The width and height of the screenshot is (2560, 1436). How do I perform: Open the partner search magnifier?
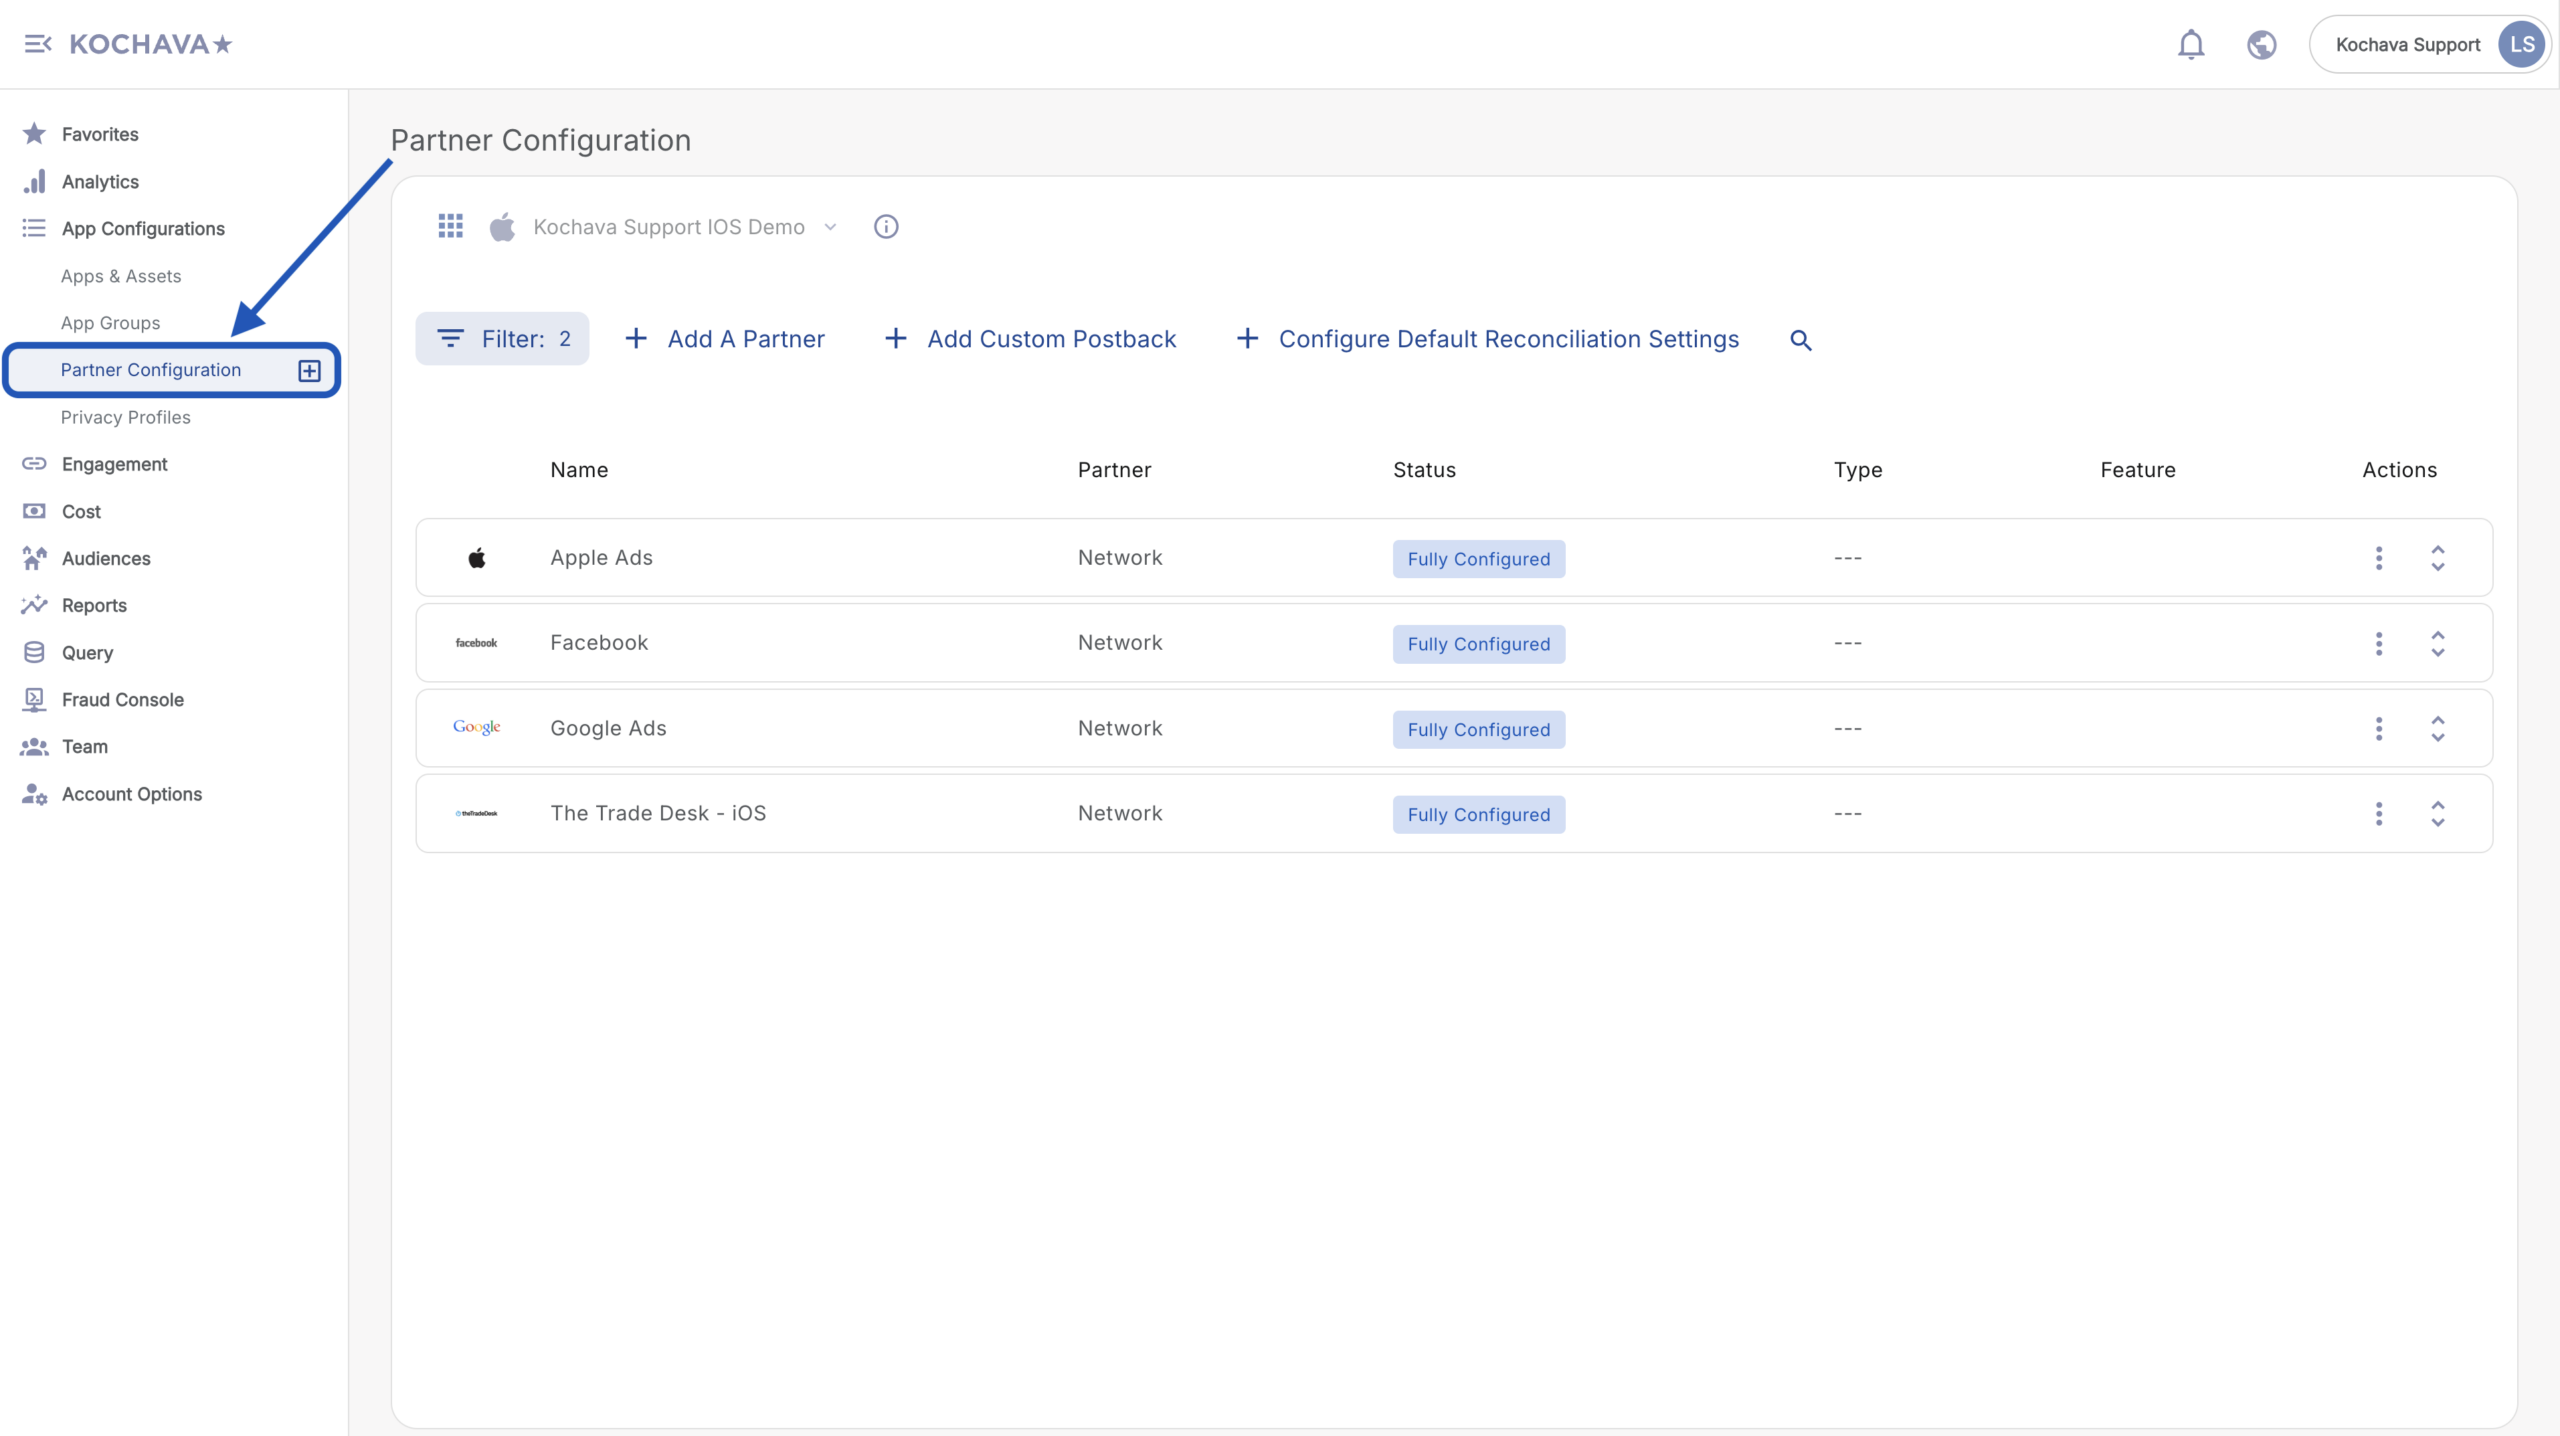[1800, 340]
